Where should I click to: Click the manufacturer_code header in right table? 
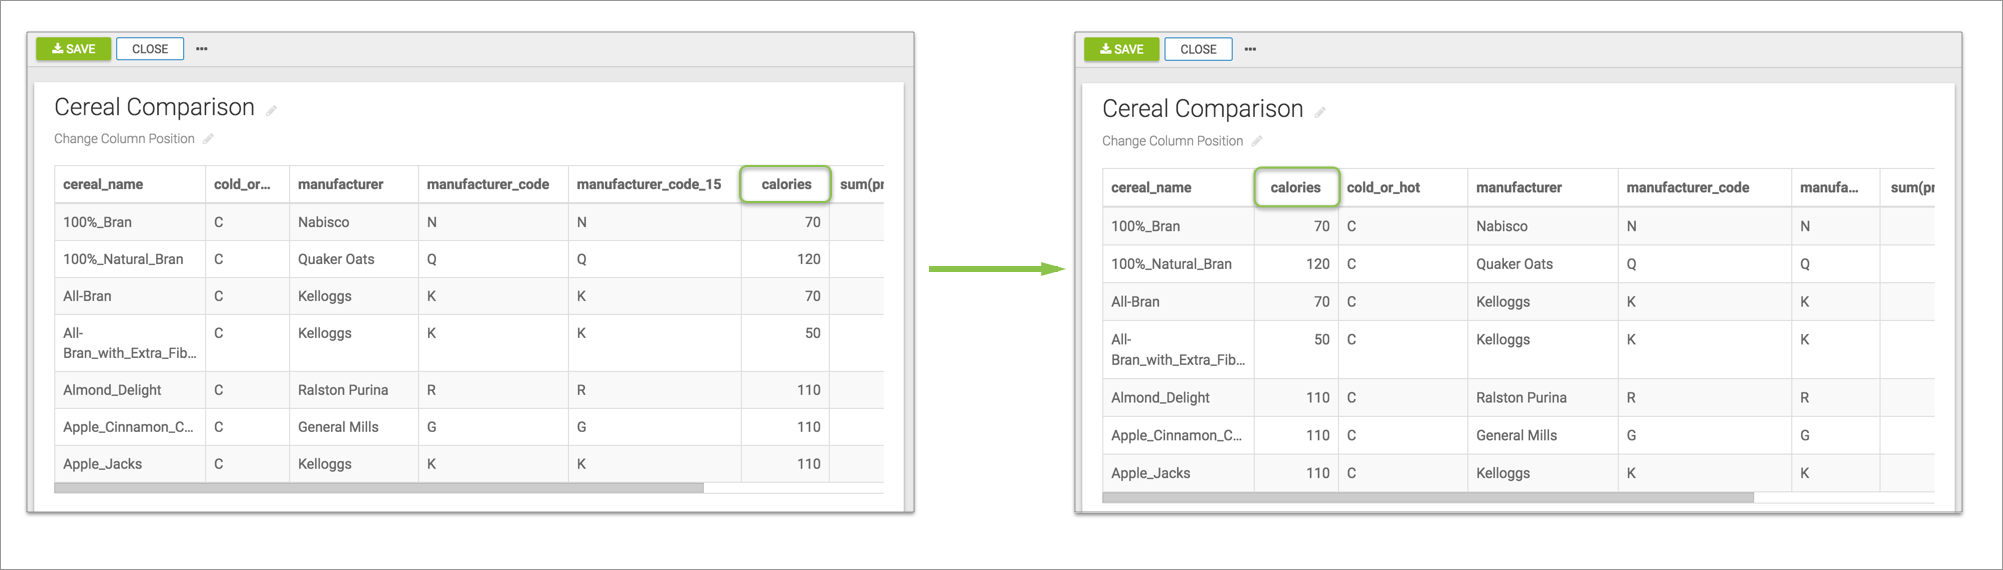1687,187
